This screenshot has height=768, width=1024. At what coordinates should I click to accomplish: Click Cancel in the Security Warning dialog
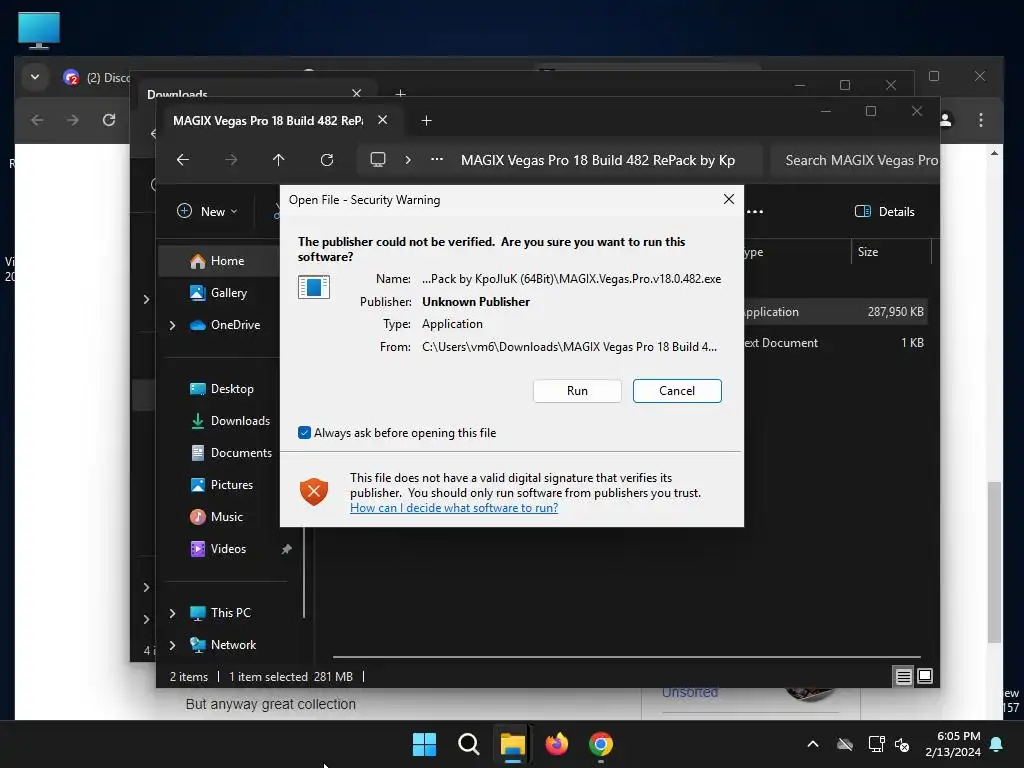pyautogui.click(x=677, y=391)
